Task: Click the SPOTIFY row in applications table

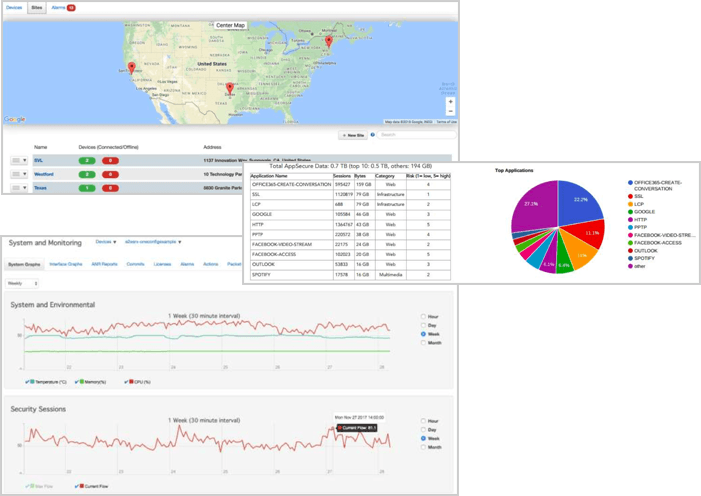Action: click(350, 275)
